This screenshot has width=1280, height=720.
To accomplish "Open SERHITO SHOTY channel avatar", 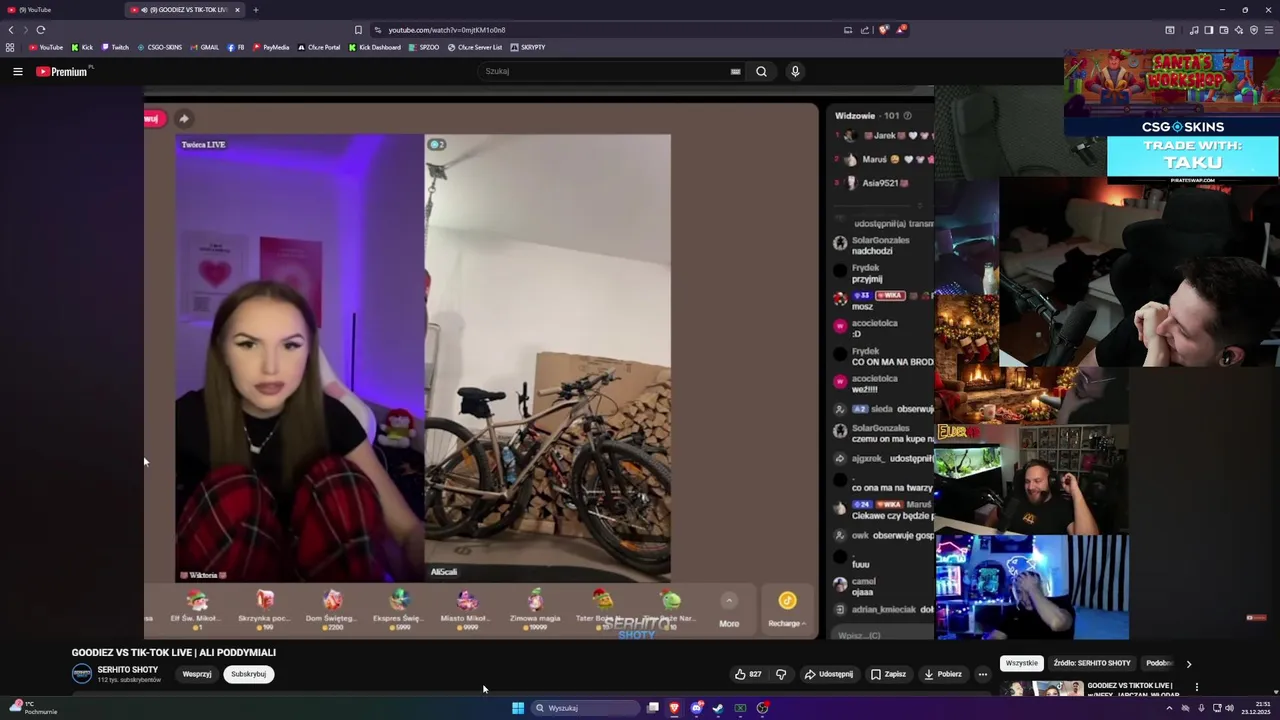I will [82, 674].
